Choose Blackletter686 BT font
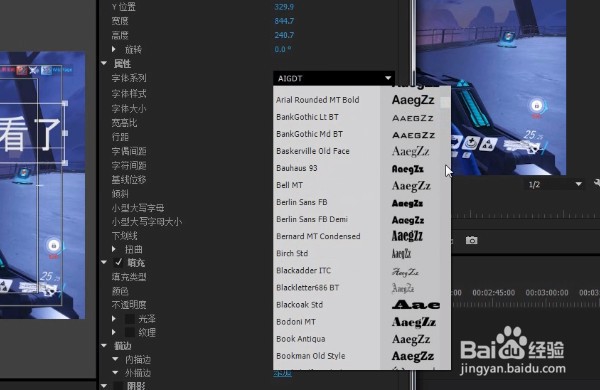This screenshot has width=600, height=390. tap(307, 288)
